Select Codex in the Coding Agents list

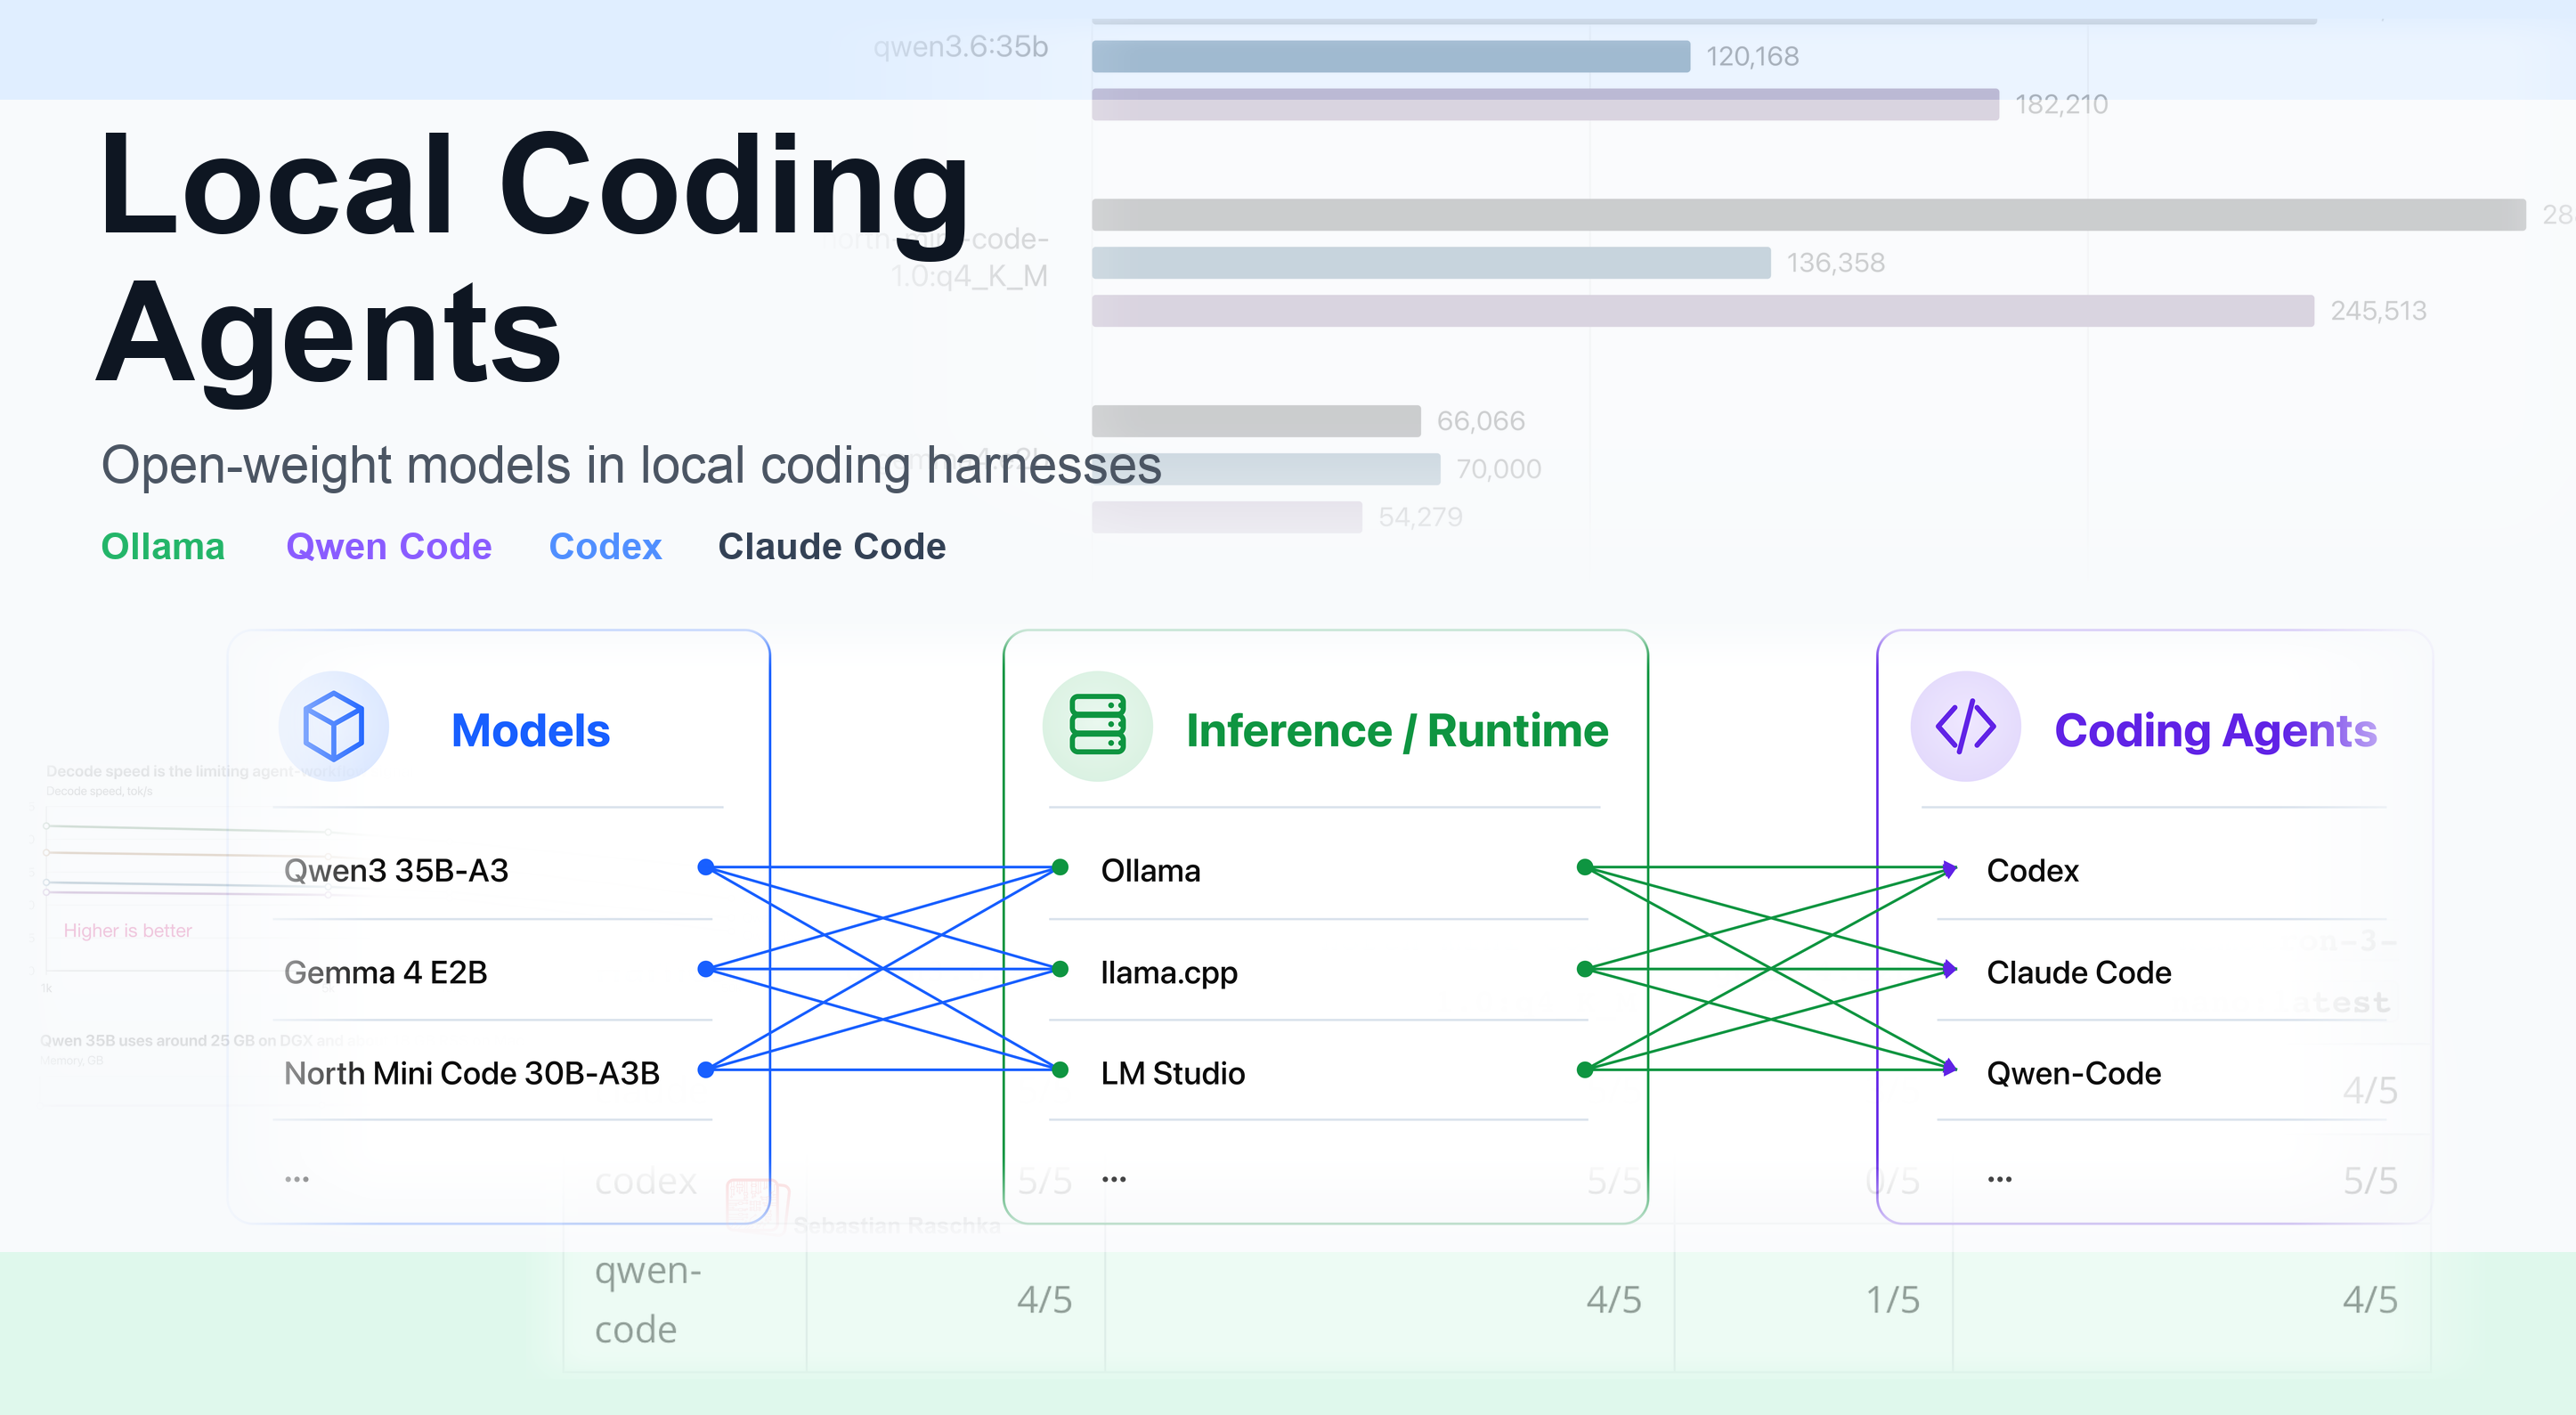(x=2032, y=870)
